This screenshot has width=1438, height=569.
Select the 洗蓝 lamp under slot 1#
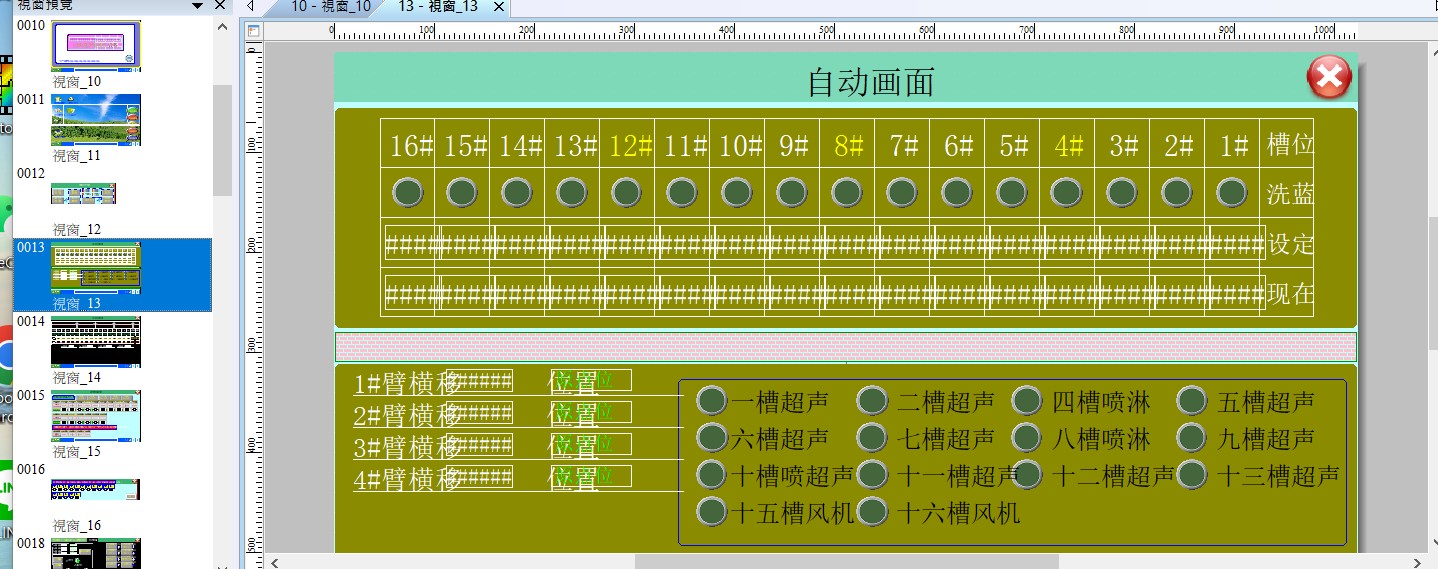tap(1231, 192)
